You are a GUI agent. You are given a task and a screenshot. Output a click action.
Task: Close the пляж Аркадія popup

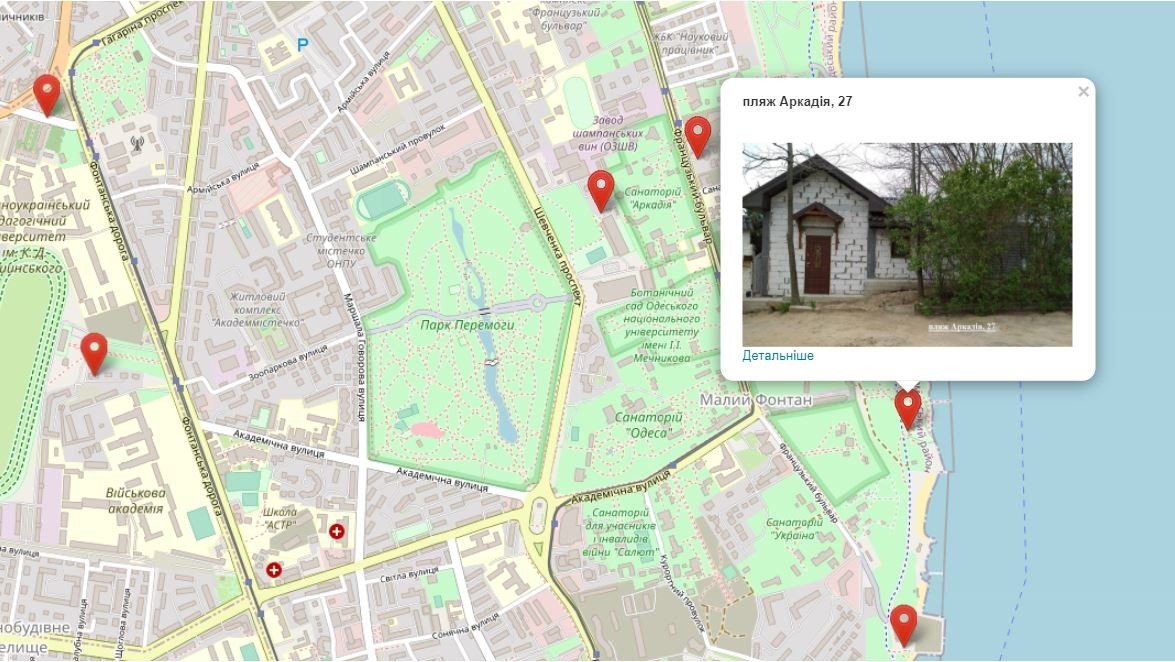(1083, 91)
